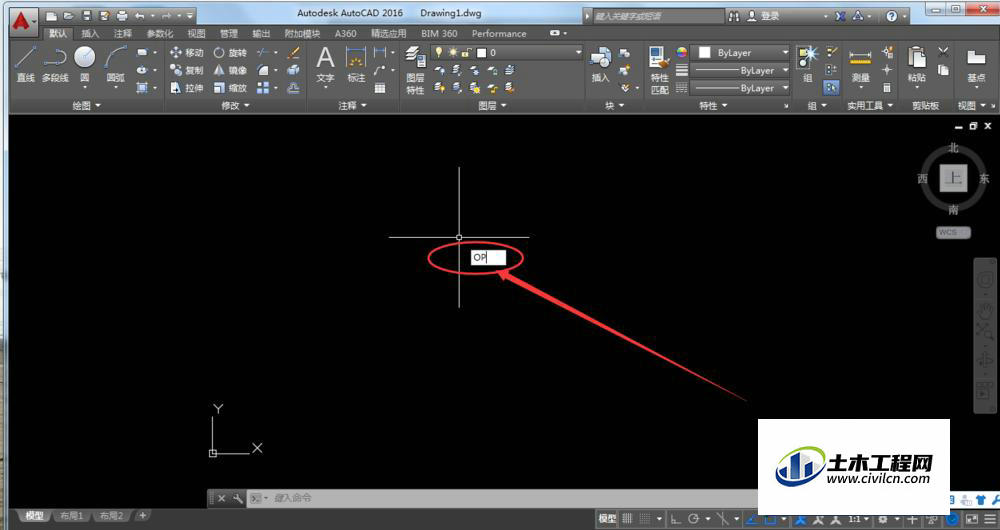The width and height of the screenshot is (1000, 530).
Task: Toggle the layer freeze sun icon
Action: [x=453, y=53]
